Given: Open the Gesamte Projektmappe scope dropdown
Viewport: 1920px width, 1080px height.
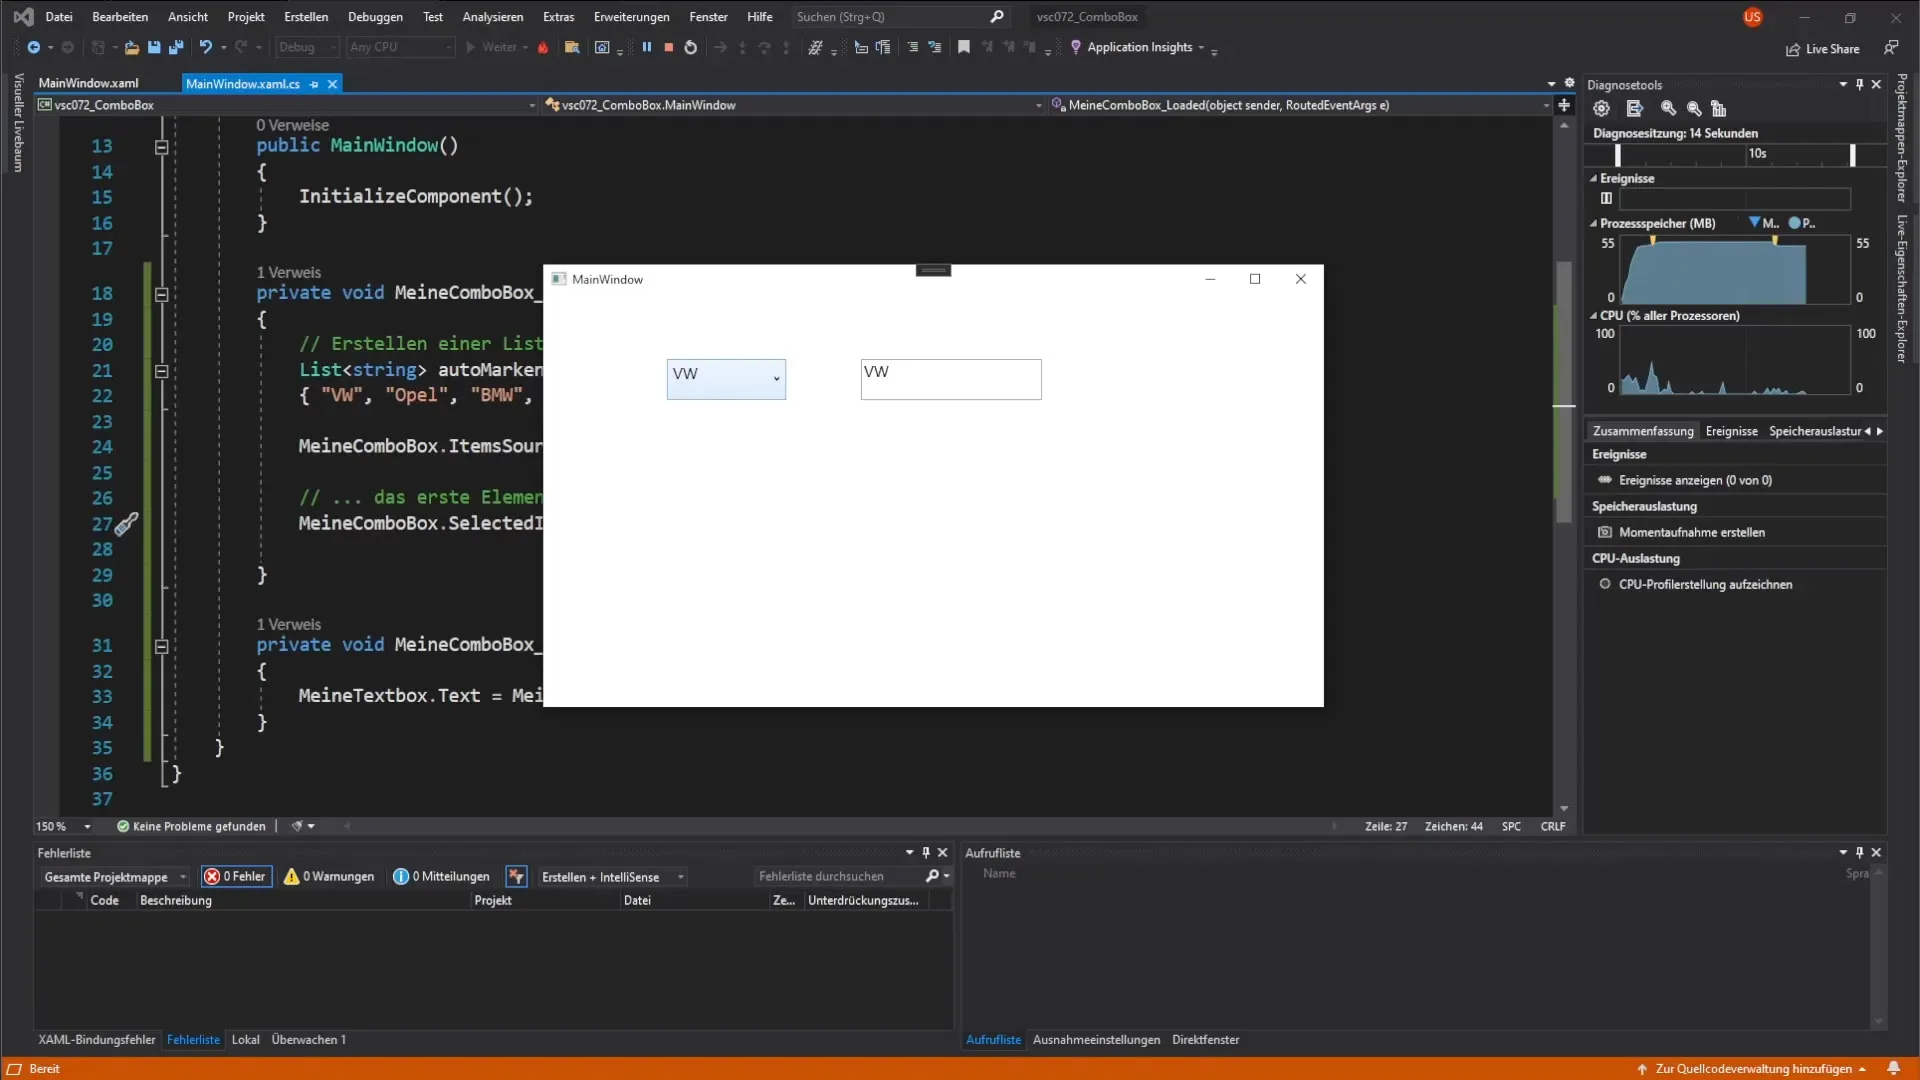Looking at the screenshot, I should coord(115,877).
